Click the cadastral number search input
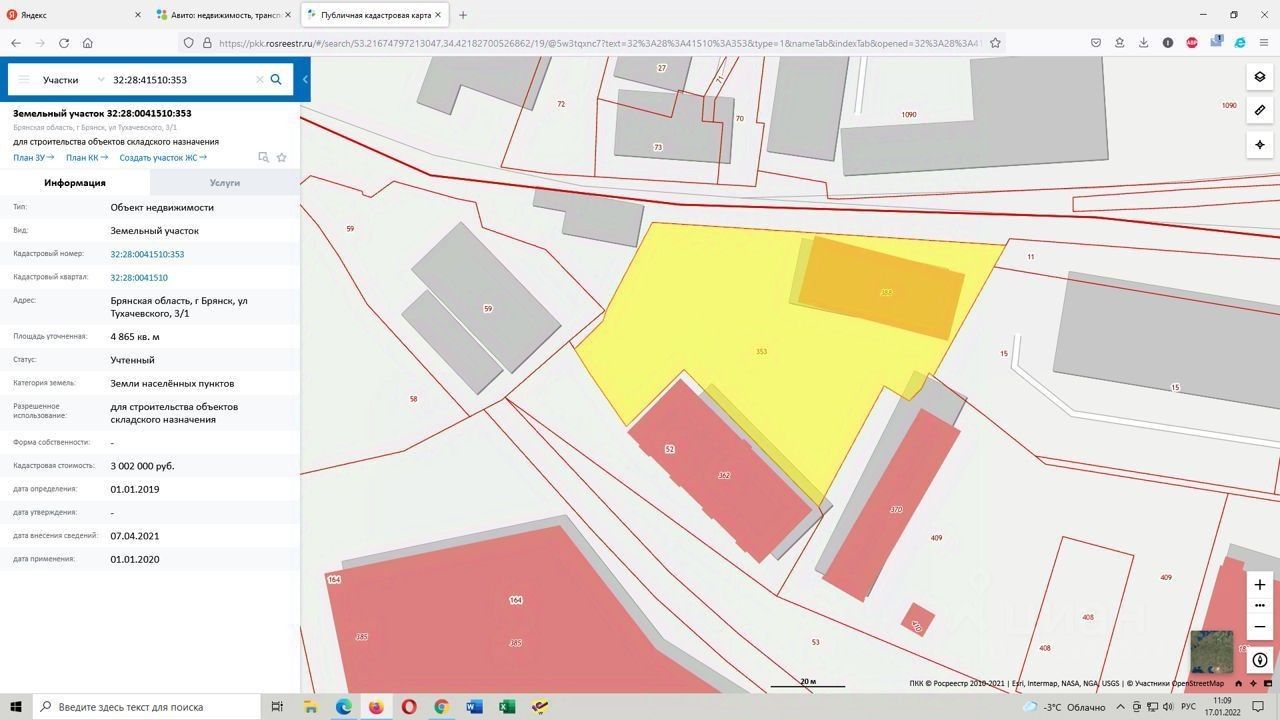The height and width of the screenshot is (720, 1280). 180,79
